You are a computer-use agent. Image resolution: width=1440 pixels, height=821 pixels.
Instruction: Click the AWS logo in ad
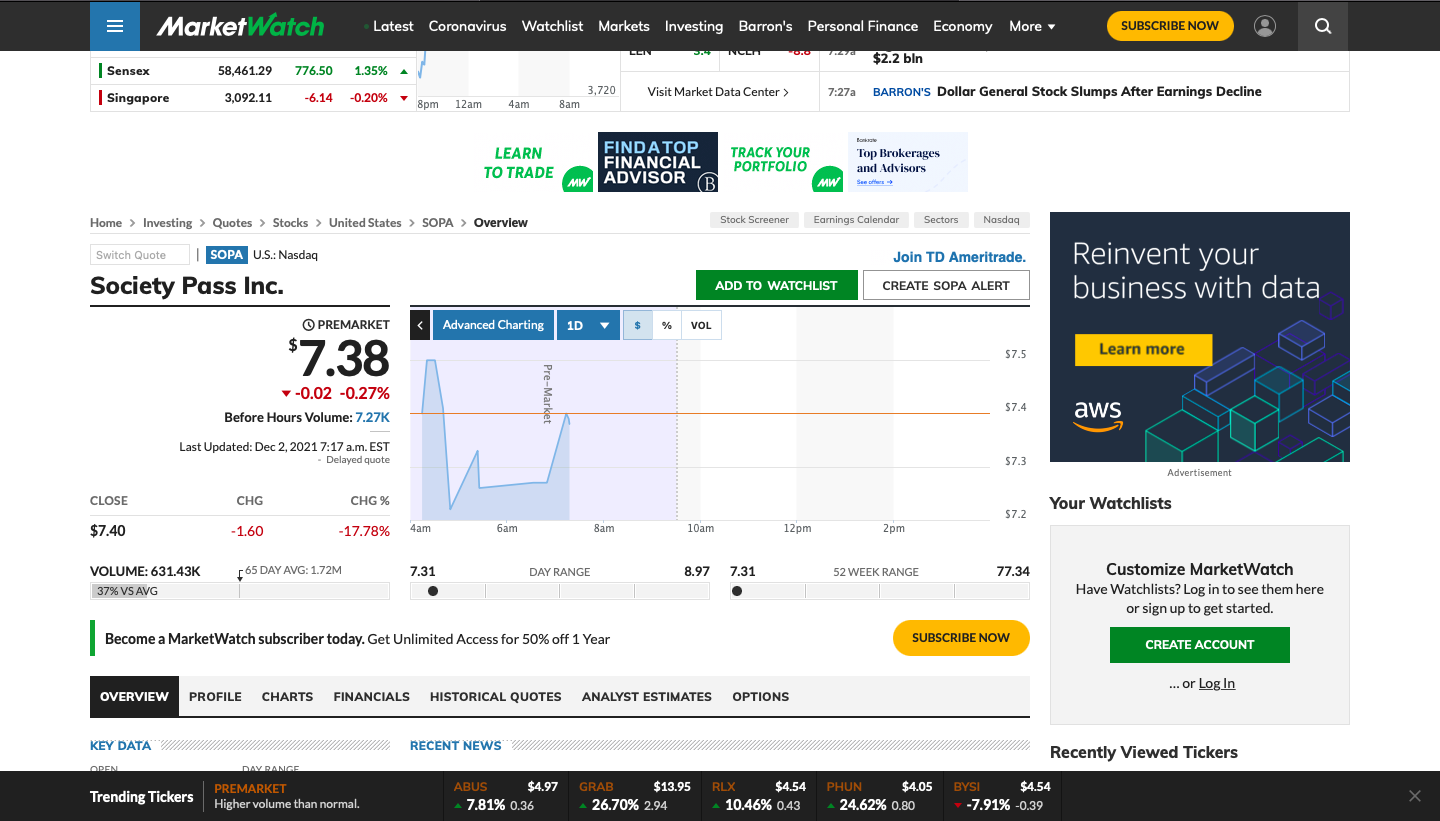tap(1098, 415)
